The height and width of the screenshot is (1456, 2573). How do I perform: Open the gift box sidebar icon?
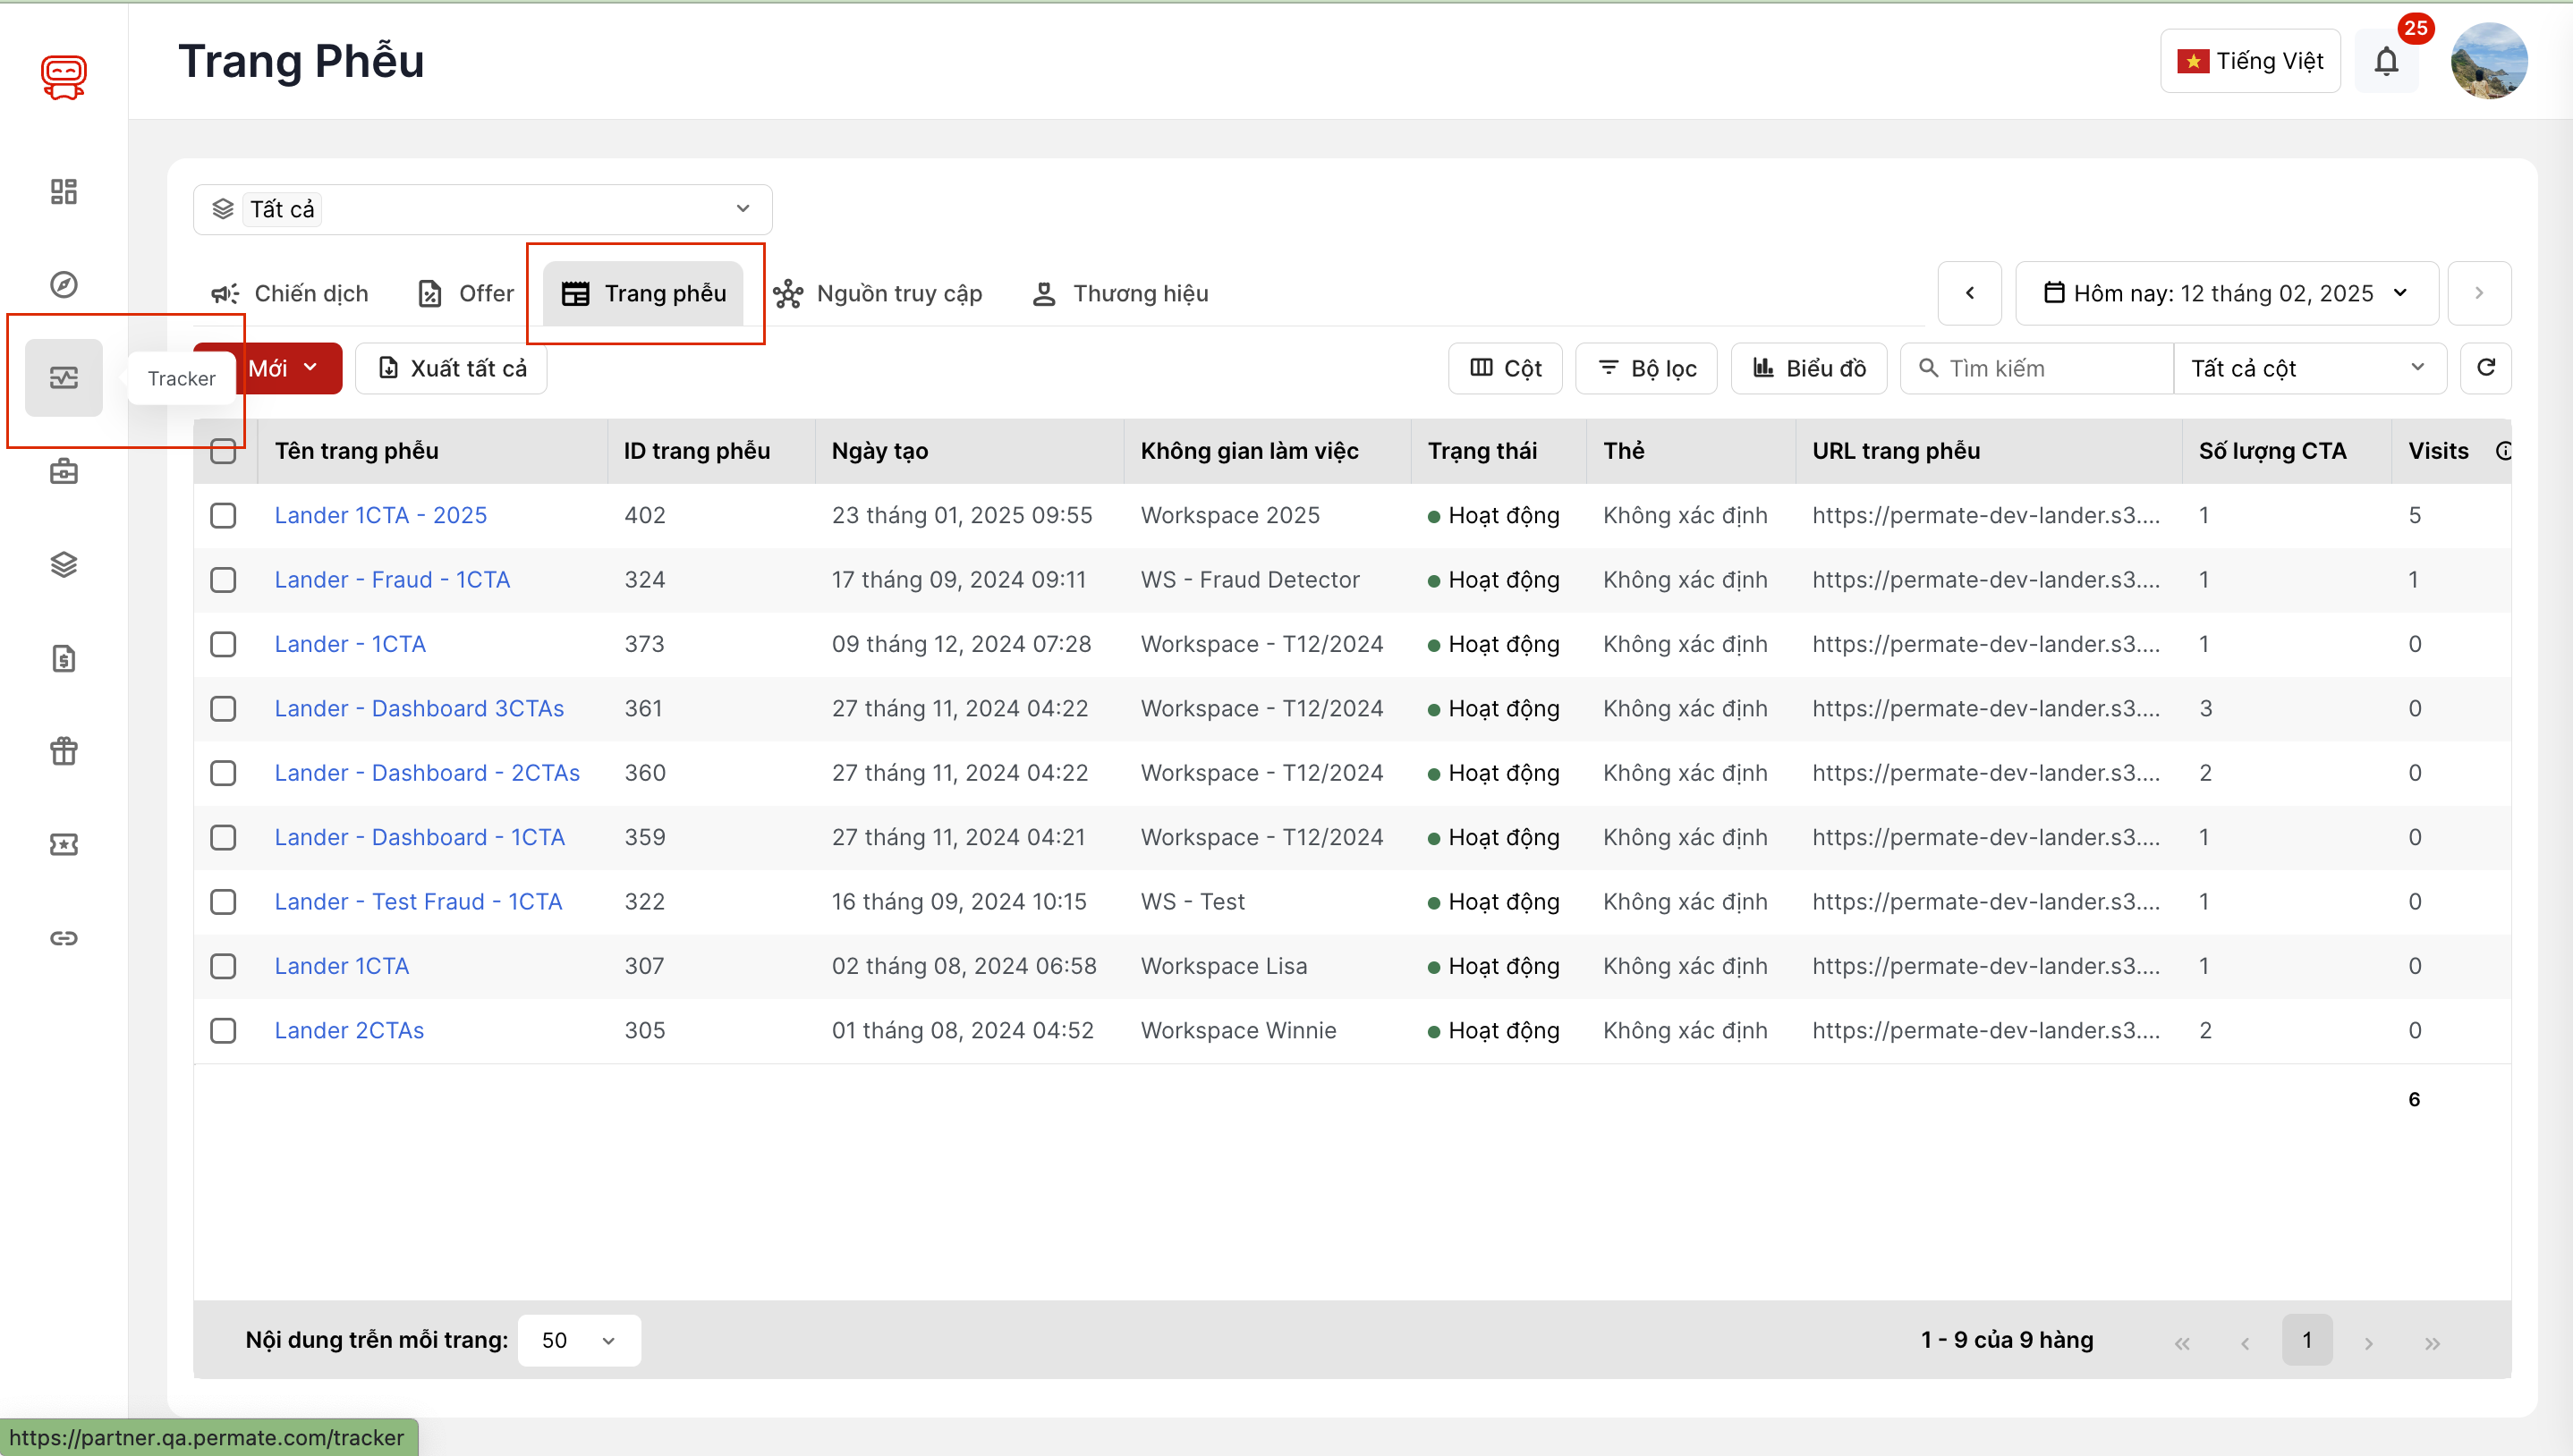[63, 750]
